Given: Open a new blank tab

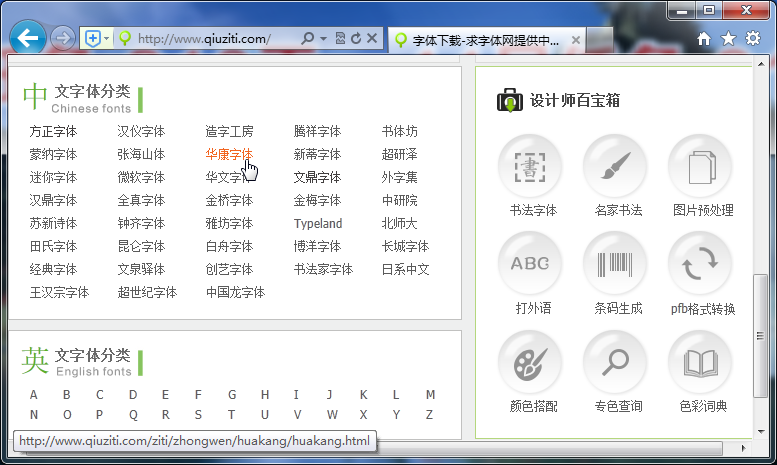Looking at the screenshot, I should click(x=600, y=40).
